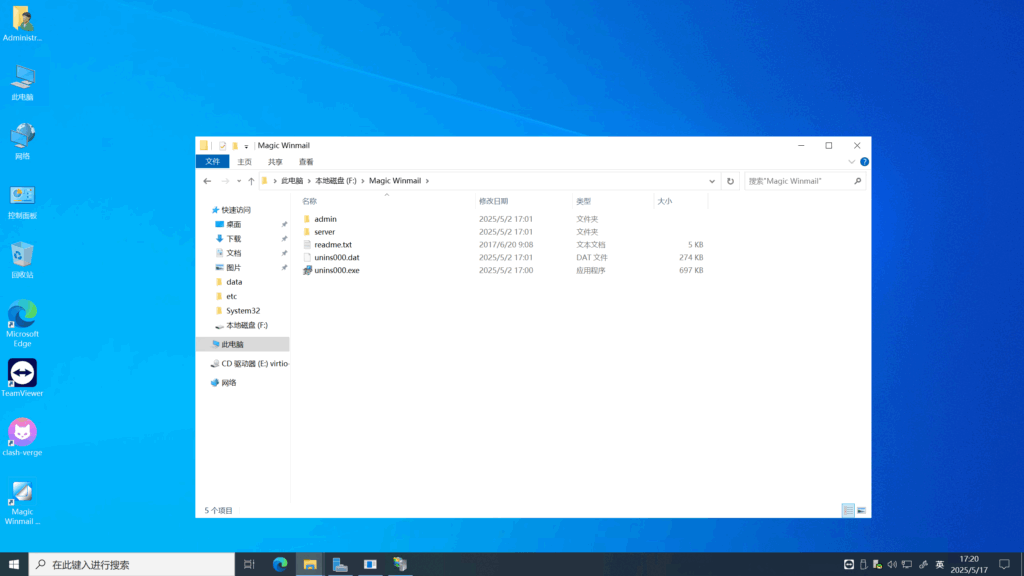Go up one folder level arrow
Image resolution: width=1024 pixels, height=576 pixels.
click(251, 181)
